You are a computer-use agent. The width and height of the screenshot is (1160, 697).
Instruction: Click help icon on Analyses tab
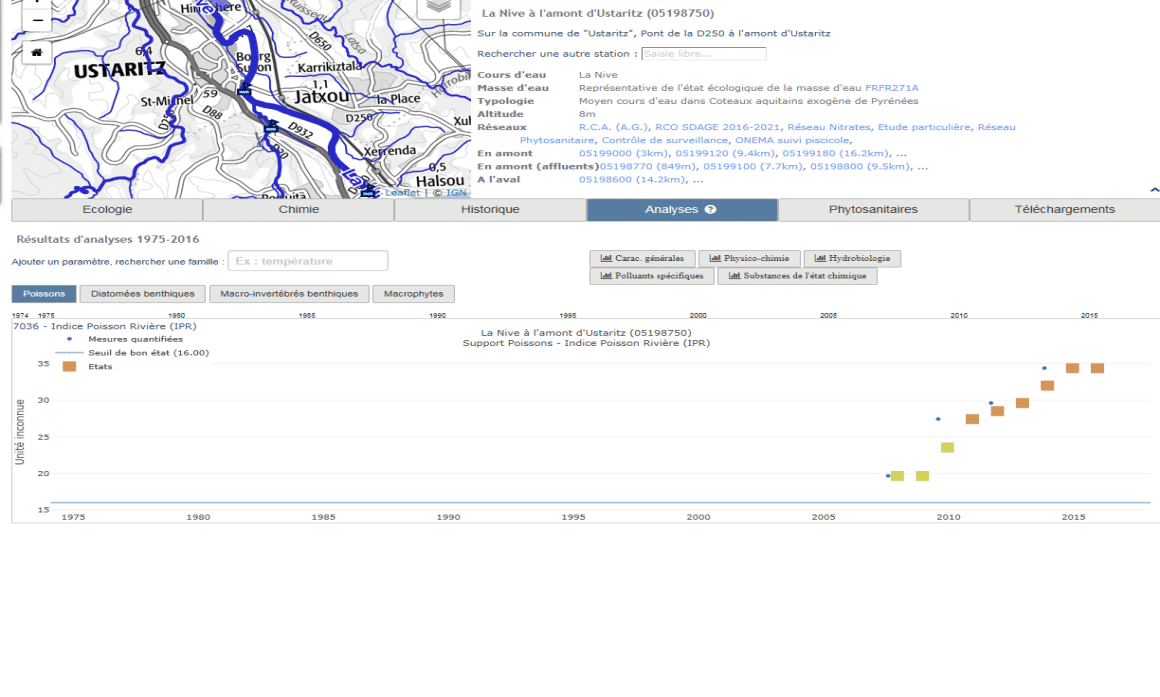click(711, 210)
